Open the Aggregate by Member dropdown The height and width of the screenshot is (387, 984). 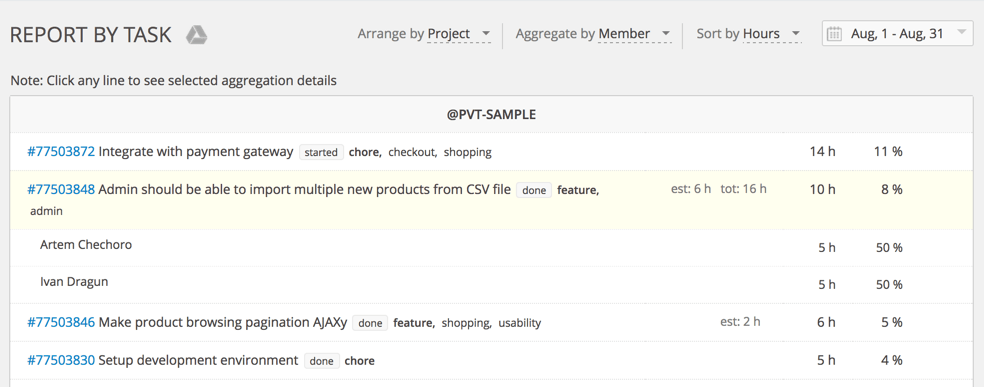593,34
